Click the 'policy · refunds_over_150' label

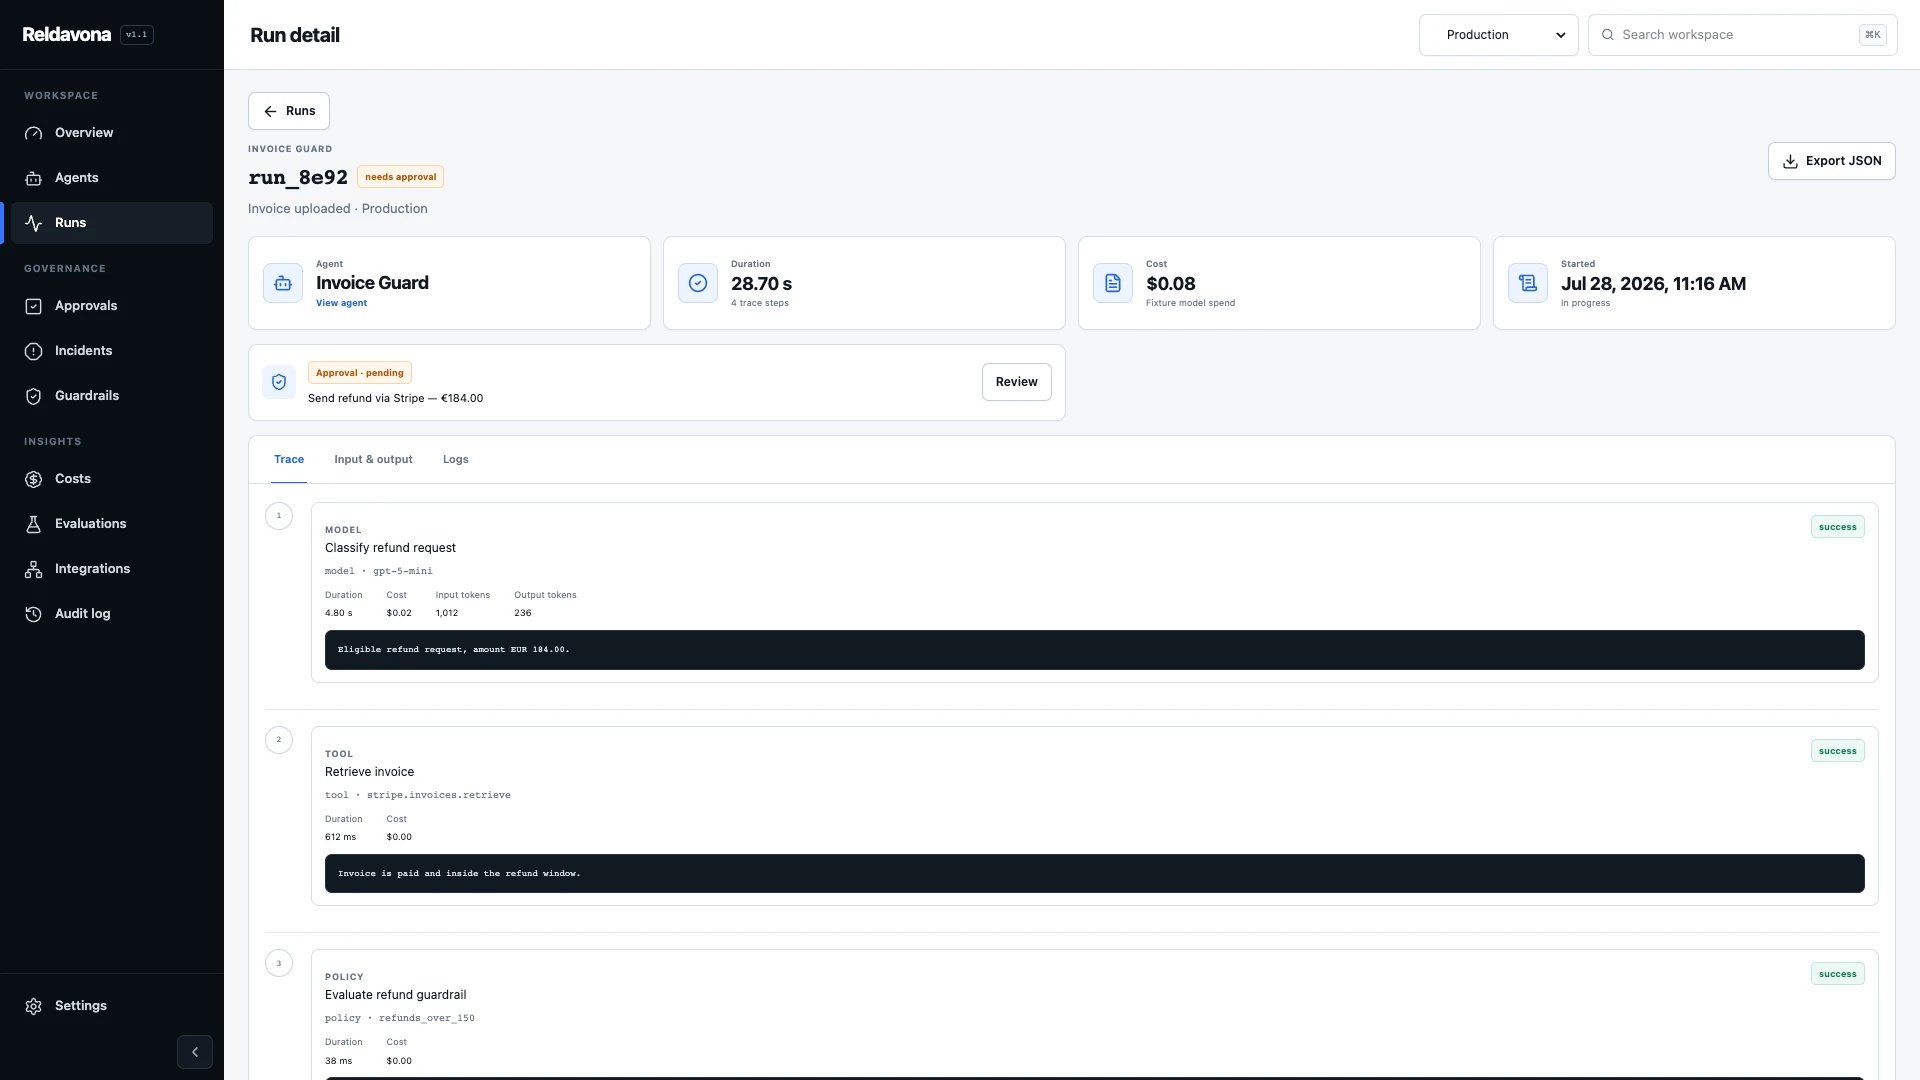pyautogui.click(x=400, y=1018)
